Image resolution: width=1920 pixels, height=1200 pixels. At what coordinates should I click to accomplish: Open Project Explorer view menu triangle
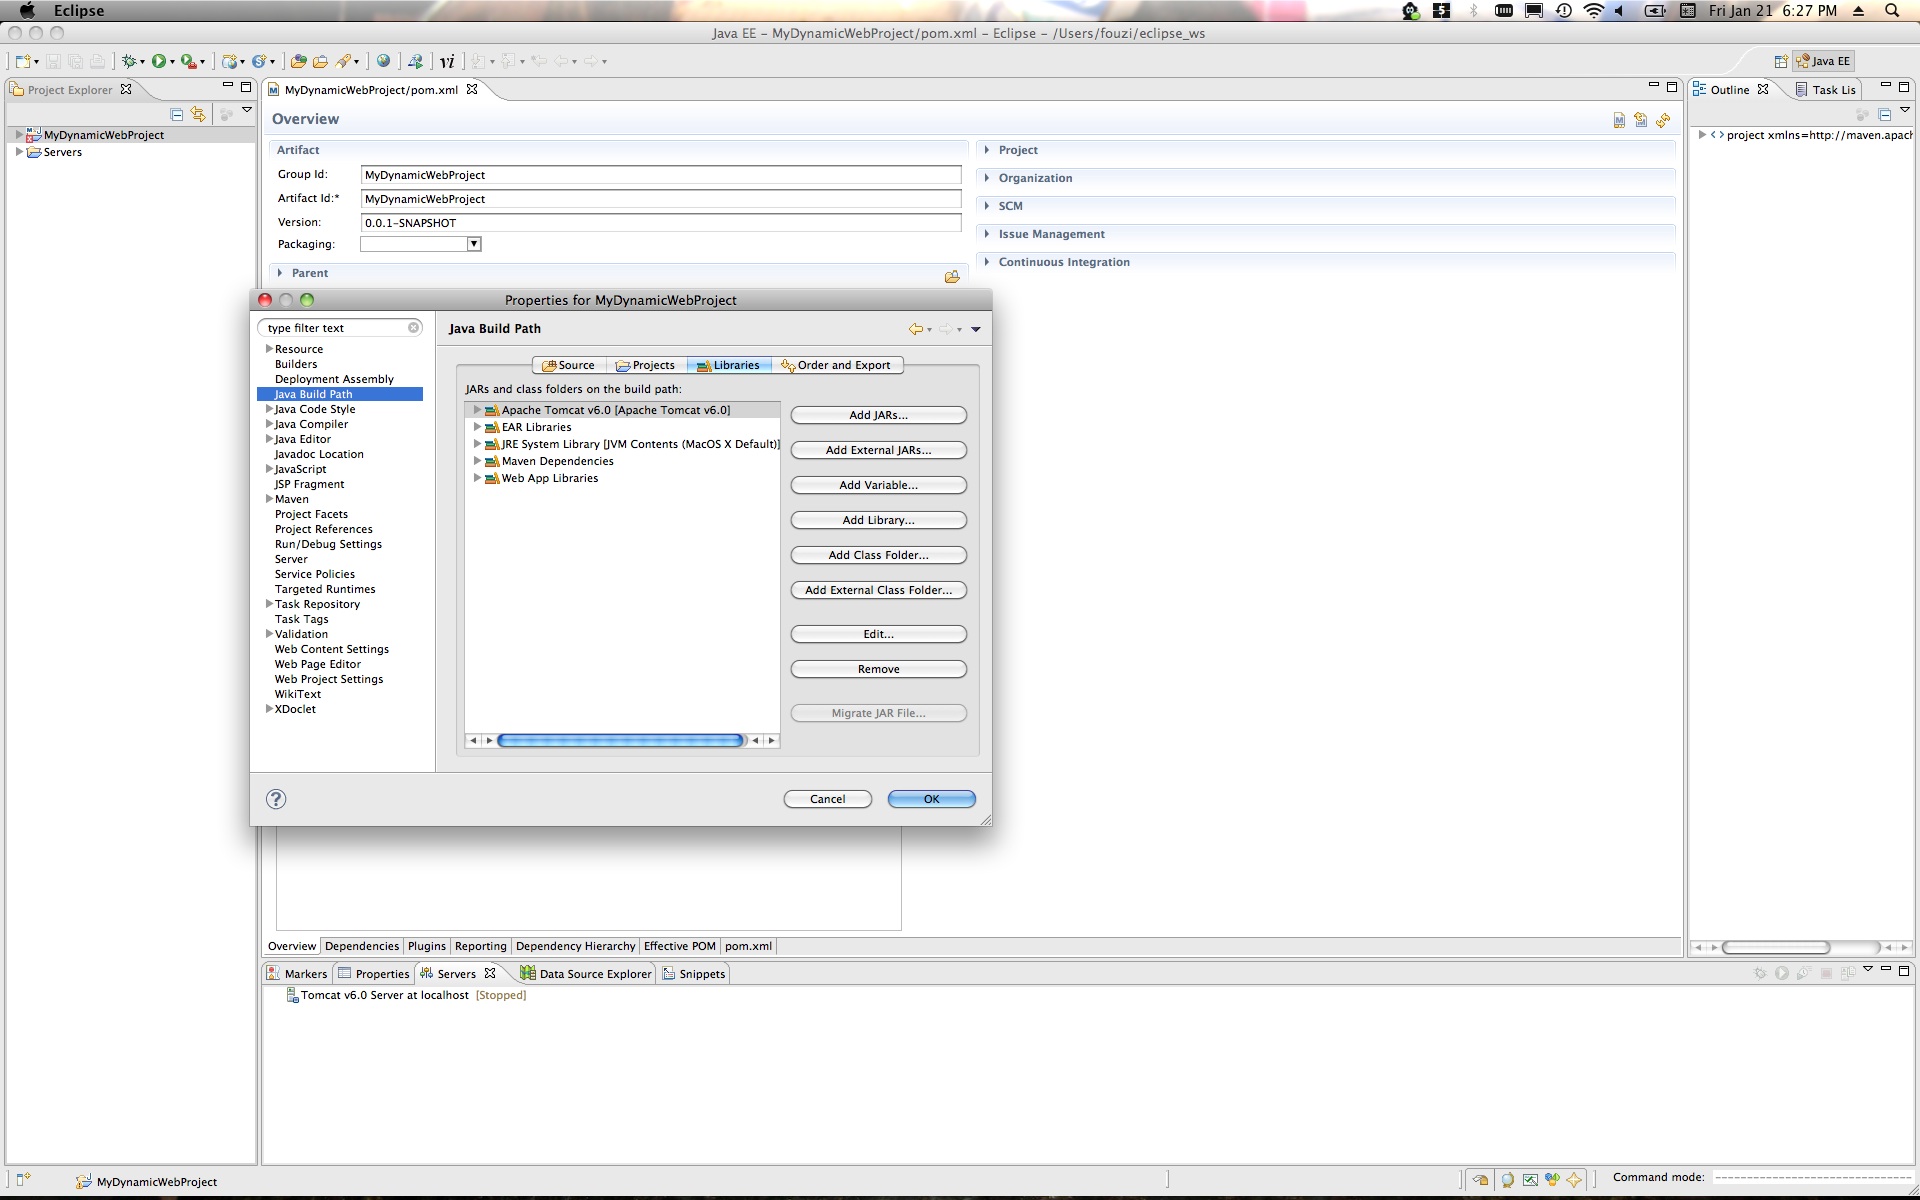(247, 110)
